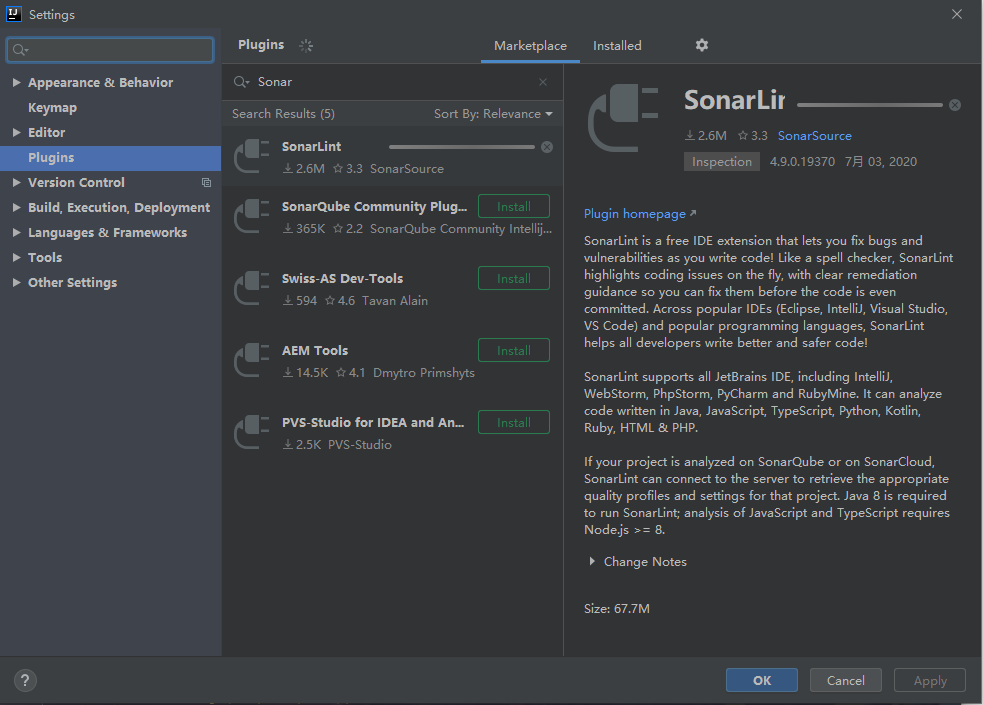Image resolution: width=983 pixels, height=705 pixels.
Task: Focus the settings search field
Action: pyautogui.click(x=110, y=50)
